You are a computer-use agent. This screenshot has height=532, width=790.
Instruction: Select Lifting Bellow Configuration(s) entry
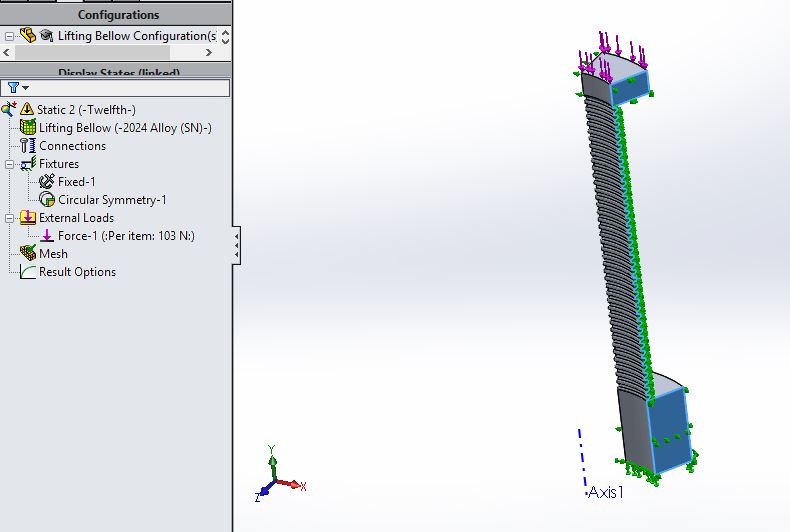click(x=137, y=36)
